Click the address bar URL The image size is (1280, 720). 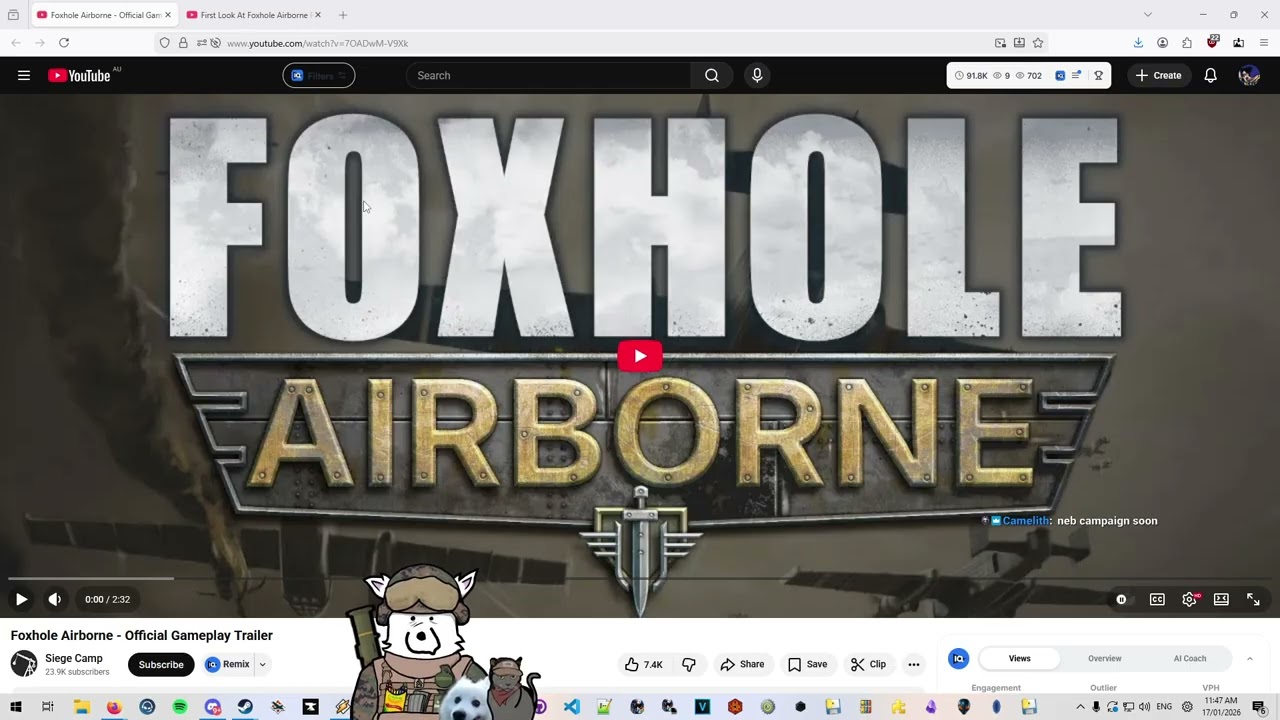317,43
